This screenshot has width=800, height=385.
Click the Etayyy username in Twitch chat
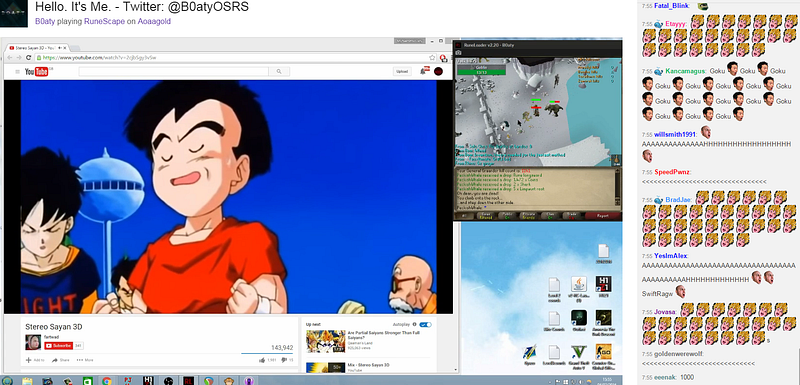tap(677, 24)
